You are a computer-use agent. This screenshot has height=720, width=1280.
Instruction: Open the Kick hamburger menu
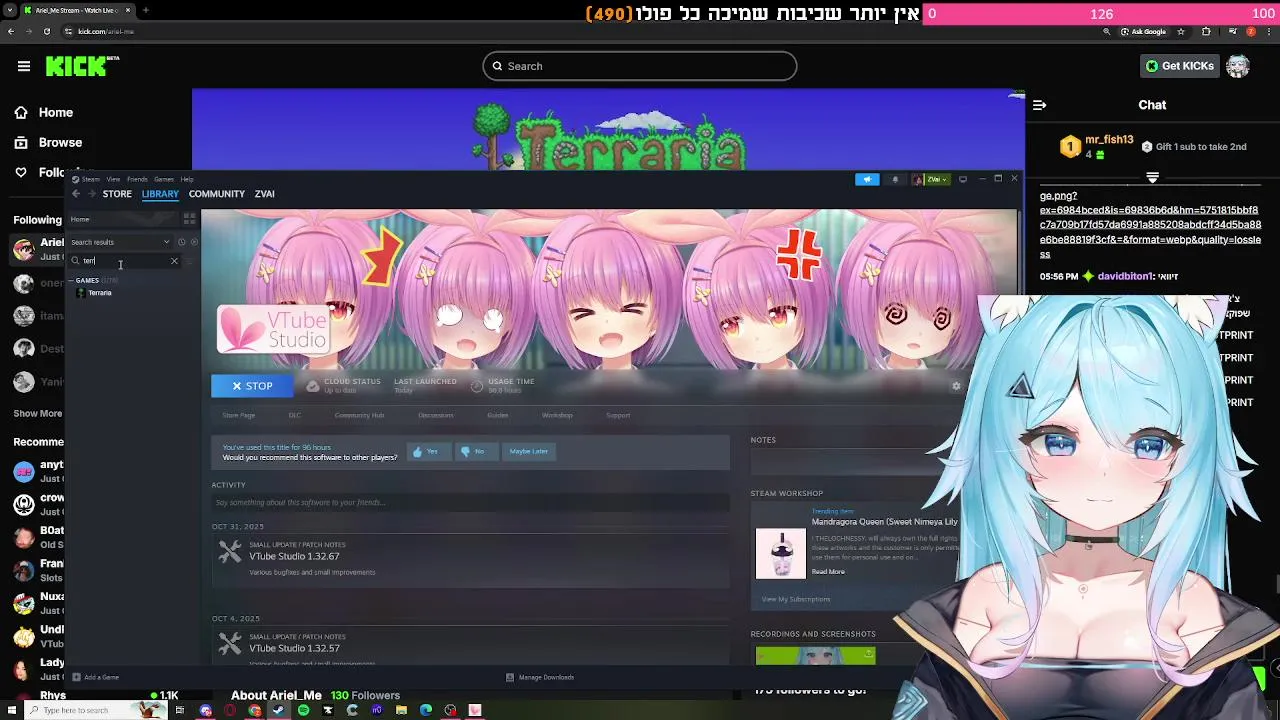pyautogui.click(x=24, y=66)
